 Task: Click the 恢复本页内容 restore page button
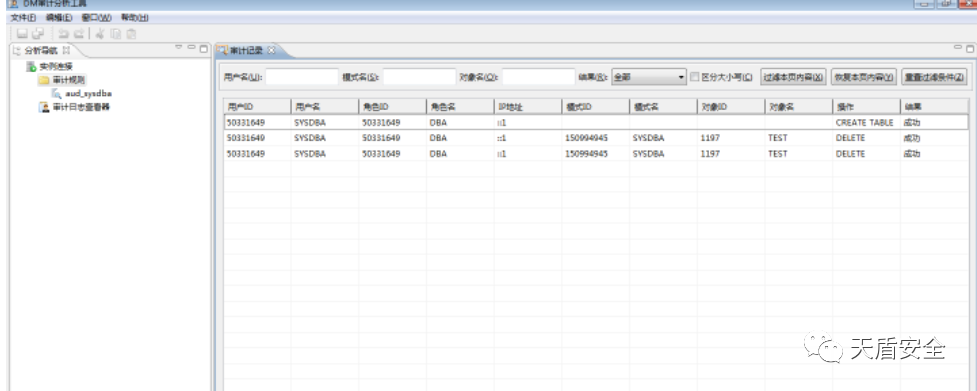[x=864, y=77]
